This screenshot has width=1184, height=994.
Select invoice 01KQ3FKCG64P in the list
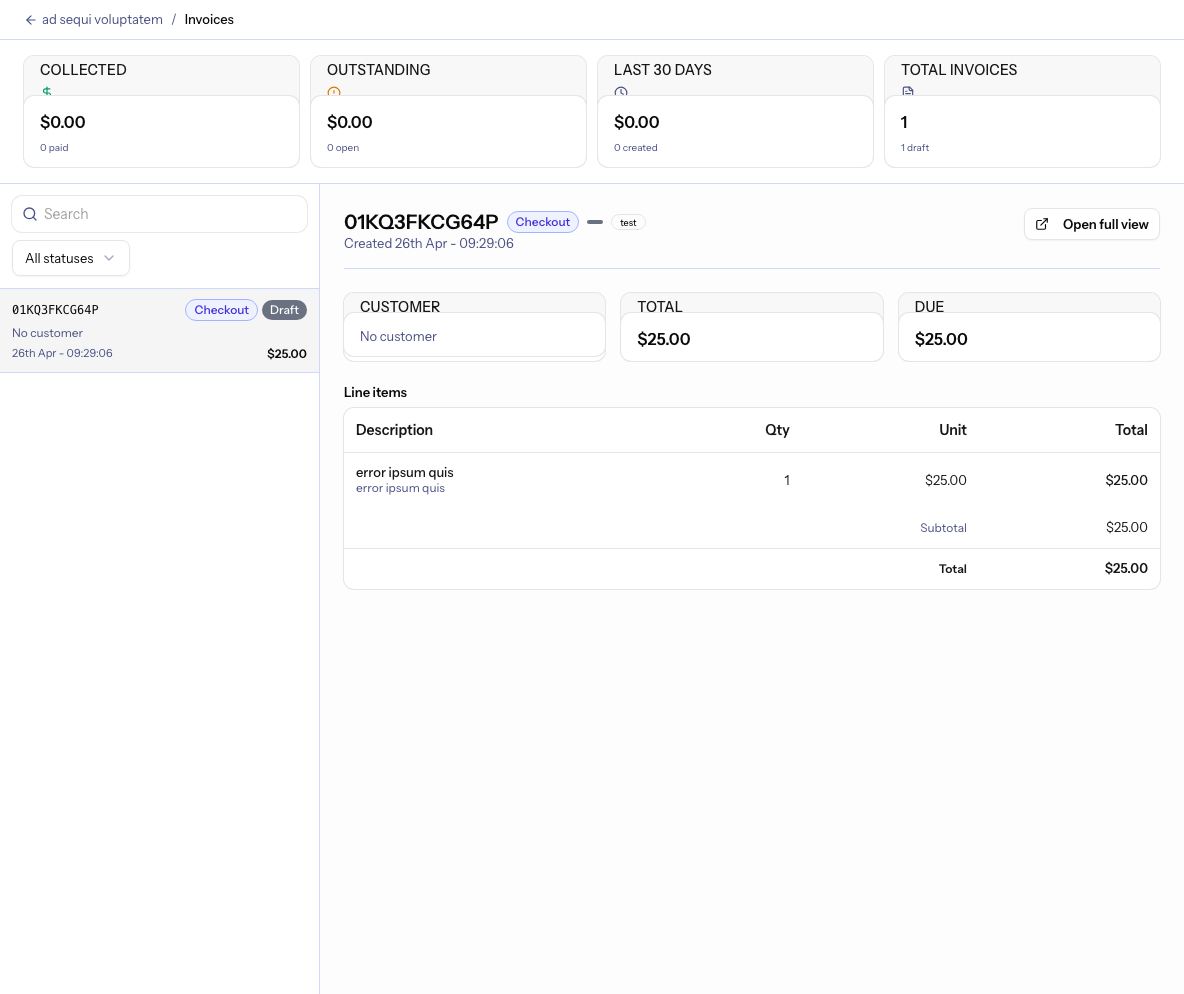(x=159, y=331)
